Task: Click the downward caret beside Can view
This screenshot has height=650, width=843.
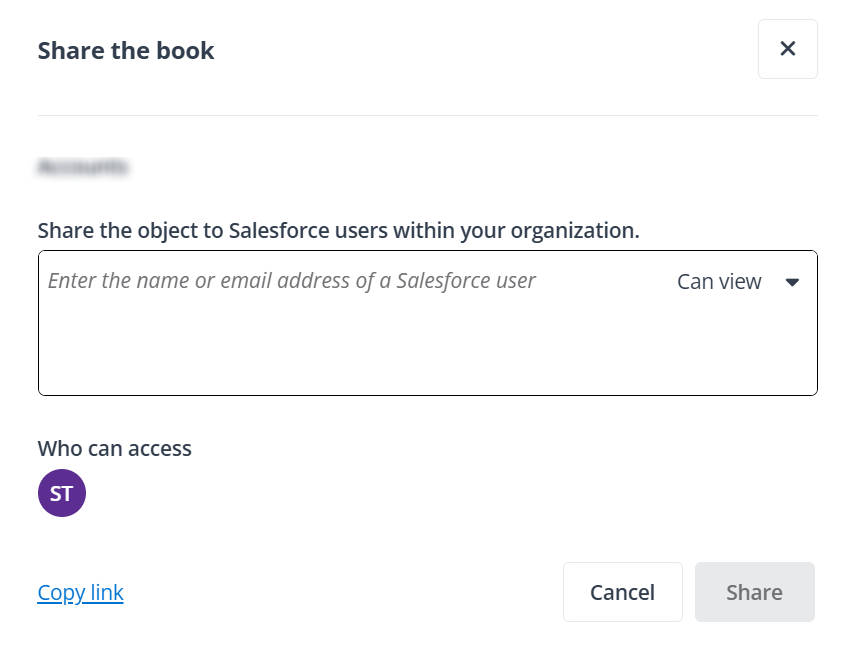Action: point(791,281)
